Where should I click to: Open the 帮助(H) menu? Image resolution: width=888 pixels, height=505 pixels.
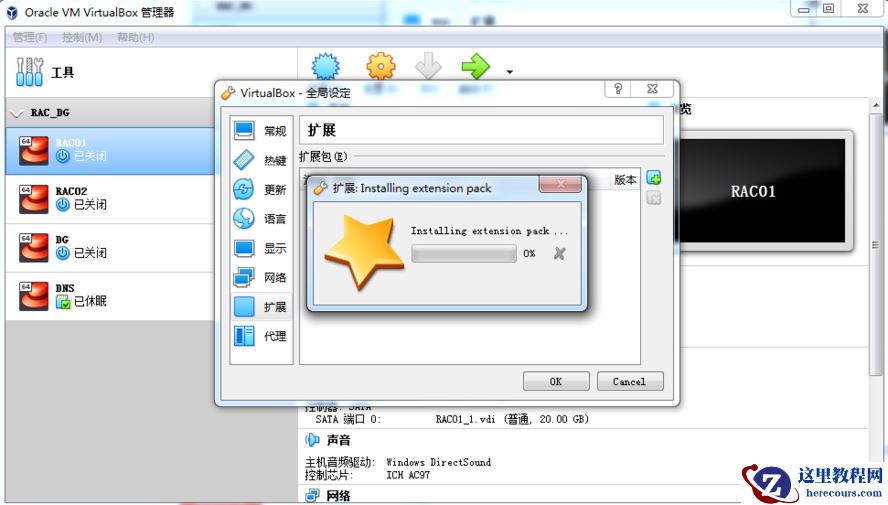point(135,37)
